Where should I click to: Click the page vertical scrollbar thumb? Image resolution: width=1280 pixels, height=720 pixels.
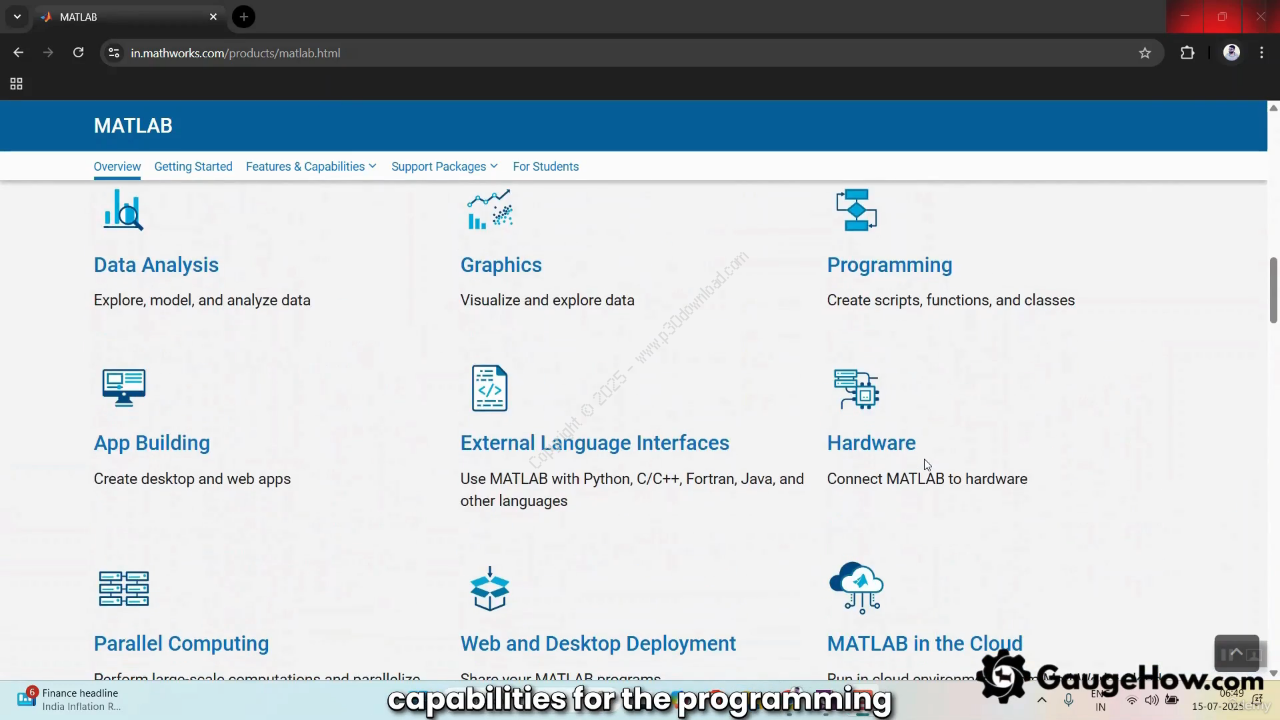(1273, 290)
